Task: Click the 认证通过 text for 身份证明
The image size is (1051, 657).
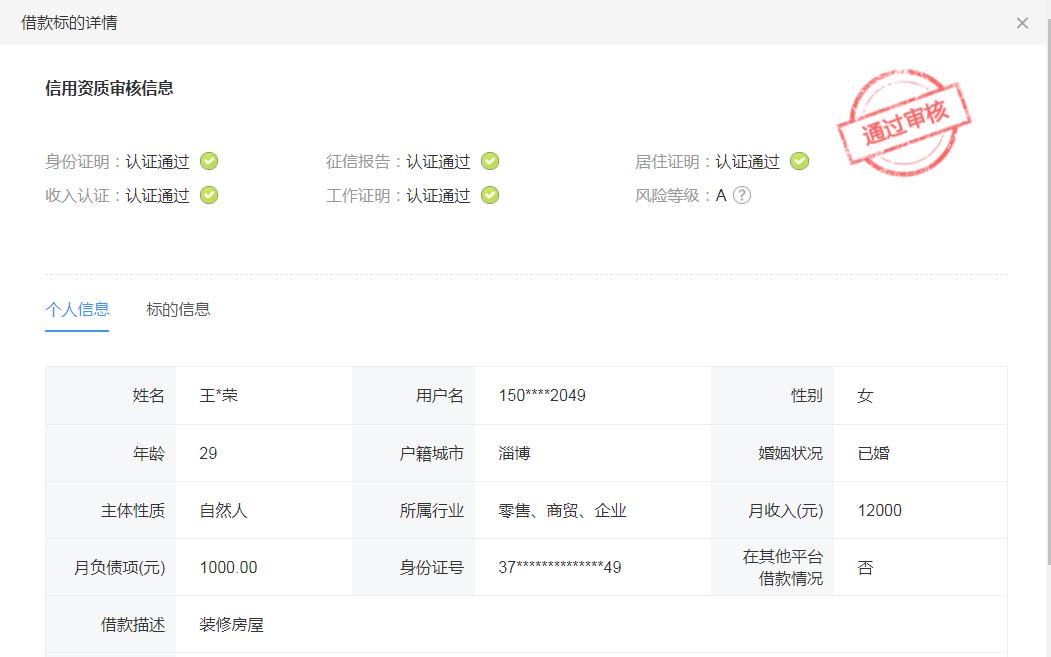Action: point(158,161)
